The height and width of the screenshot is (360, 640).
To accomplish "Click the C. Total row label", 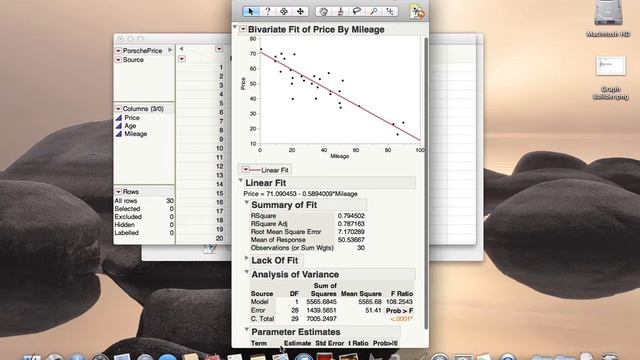I will [x=262, y=319].
